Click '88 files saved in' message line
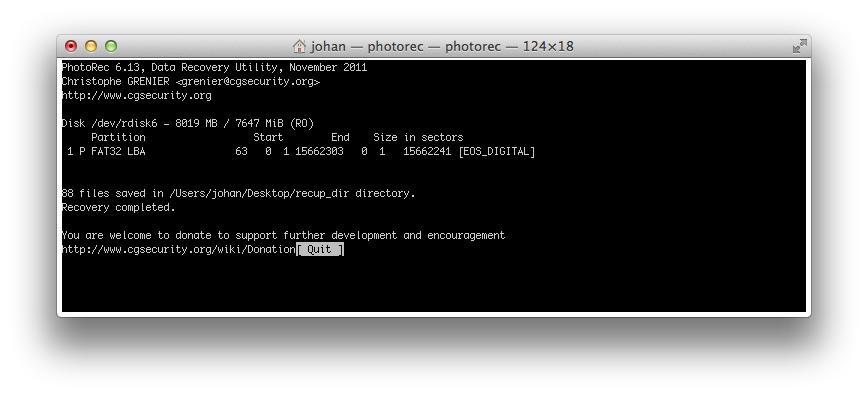The width and height of the screenshot is (868, 396). point(239,194)
